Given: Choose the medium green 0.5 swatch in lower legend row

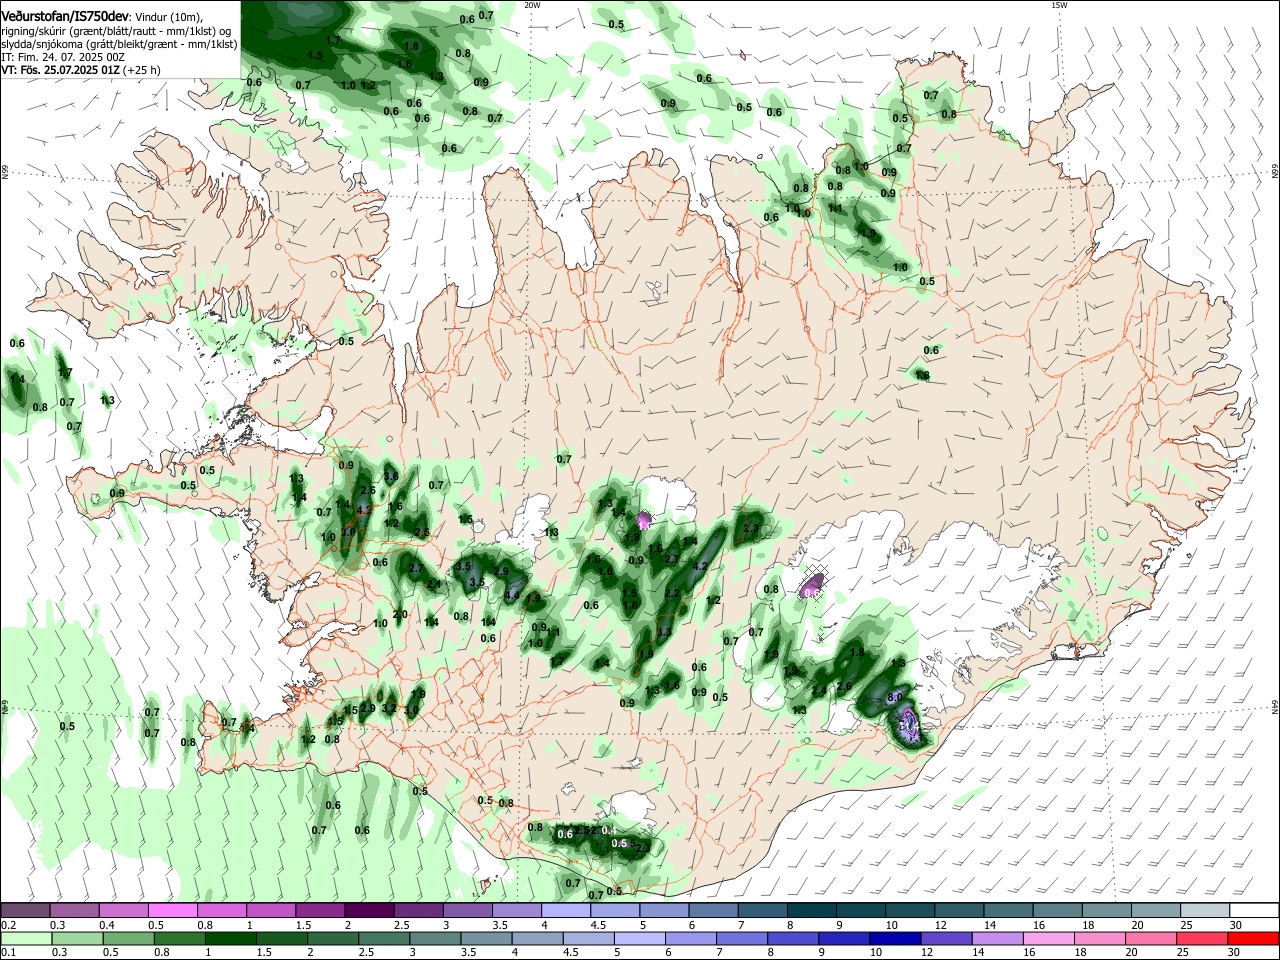Looking at the screenshot, I should click(x=128, y=939).
